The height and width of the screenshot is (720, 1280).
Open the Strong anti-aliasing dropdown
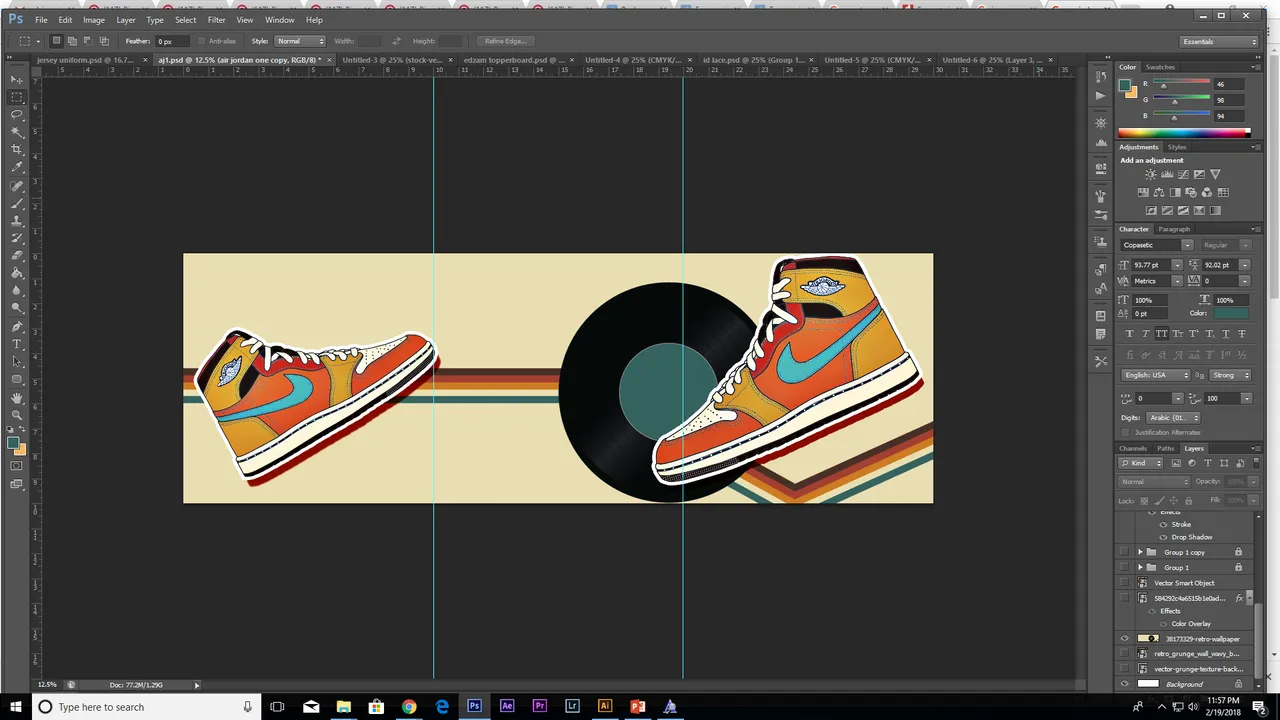1230,375
